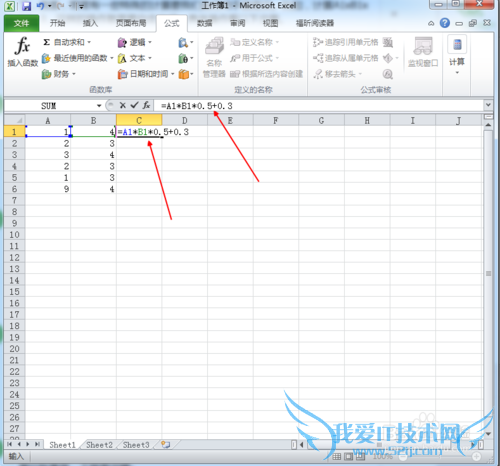Switch to the Data (数据) tab
The height and width of the screenshot is (466, 500).
[x=204, y=23]
